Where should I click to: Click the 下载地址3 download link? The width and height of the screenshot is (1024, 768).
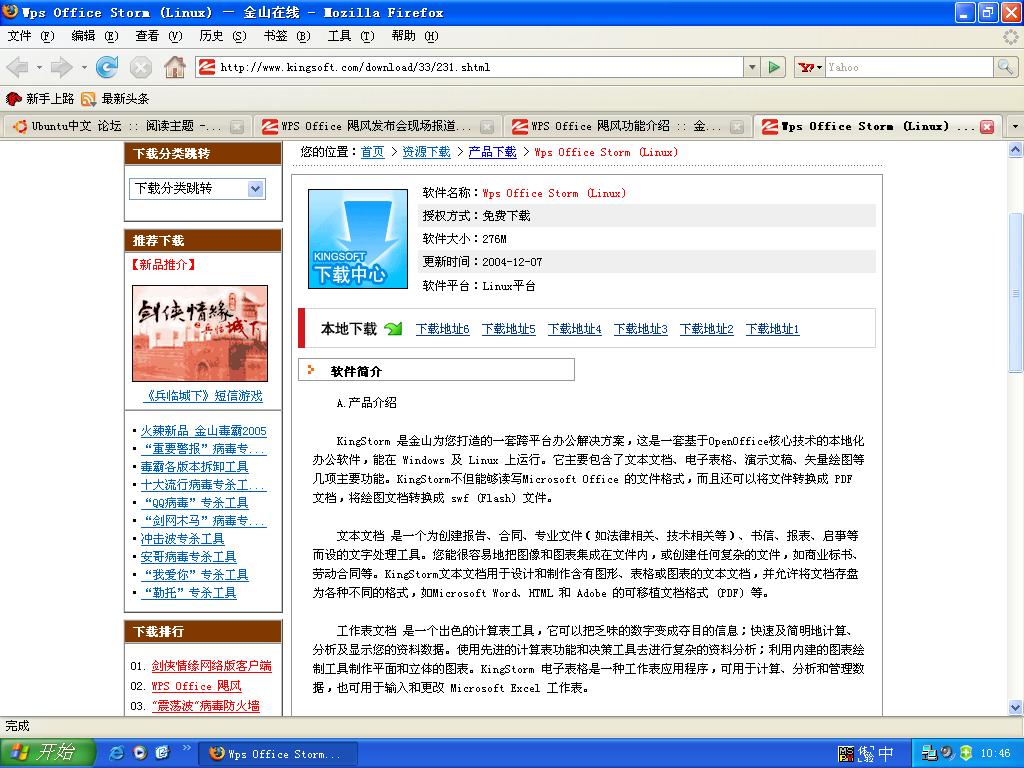641,329
